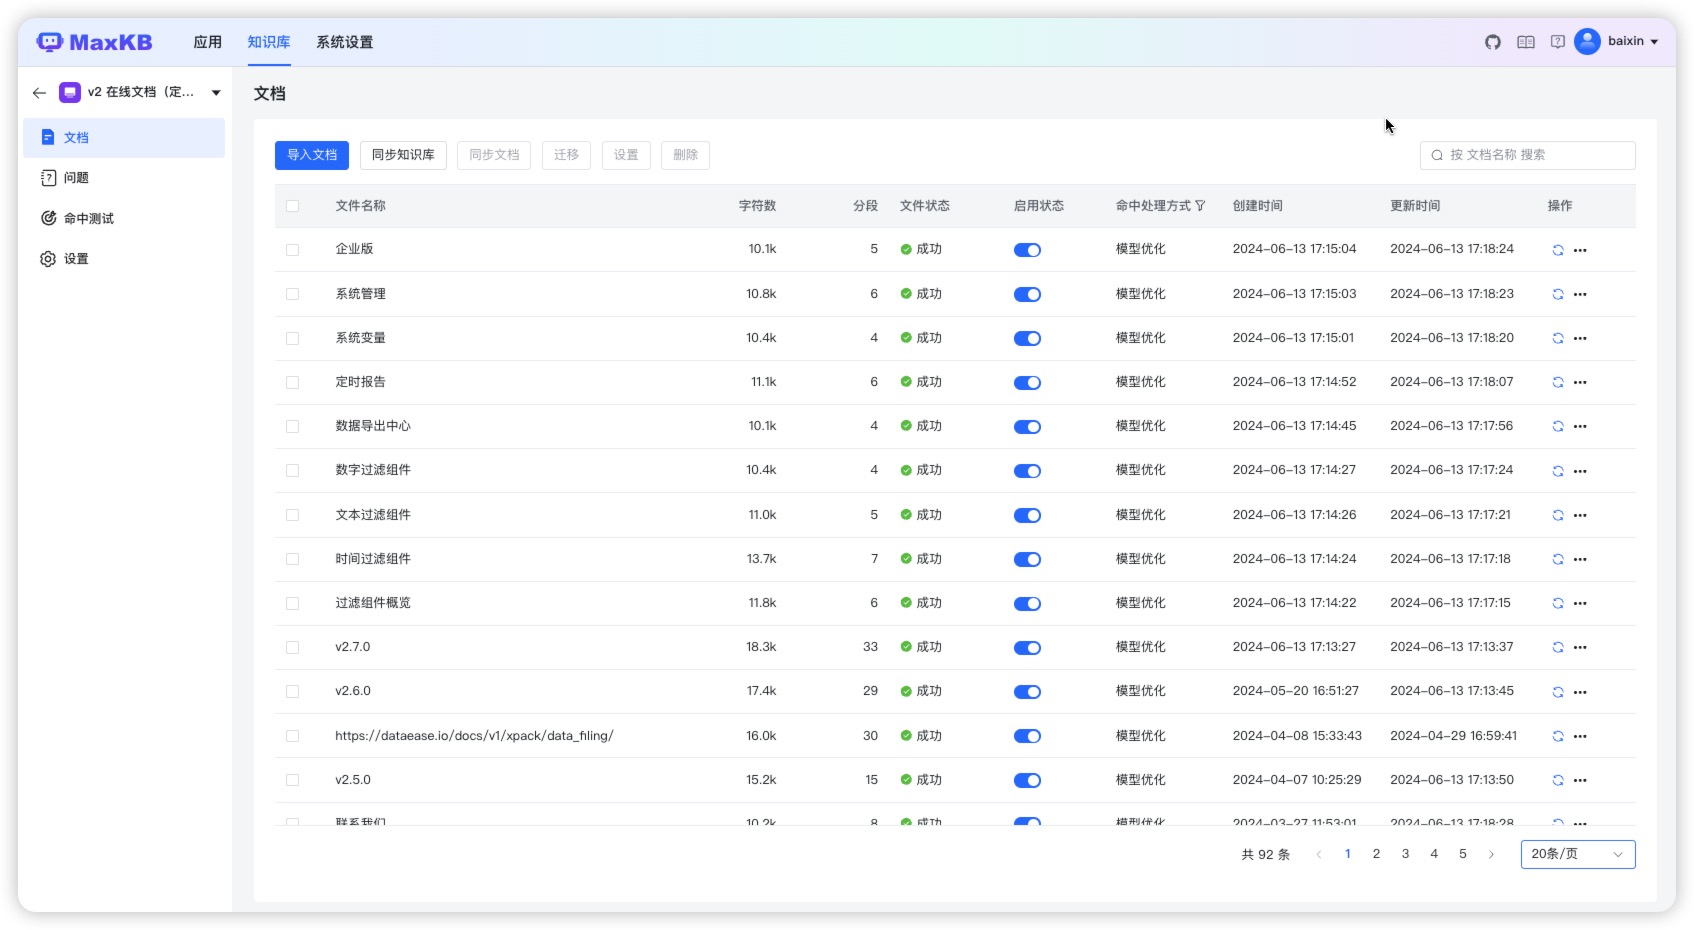Switch to the 系统设置 tab
This screenshot has height=930, width=1694.
(343, 42)
